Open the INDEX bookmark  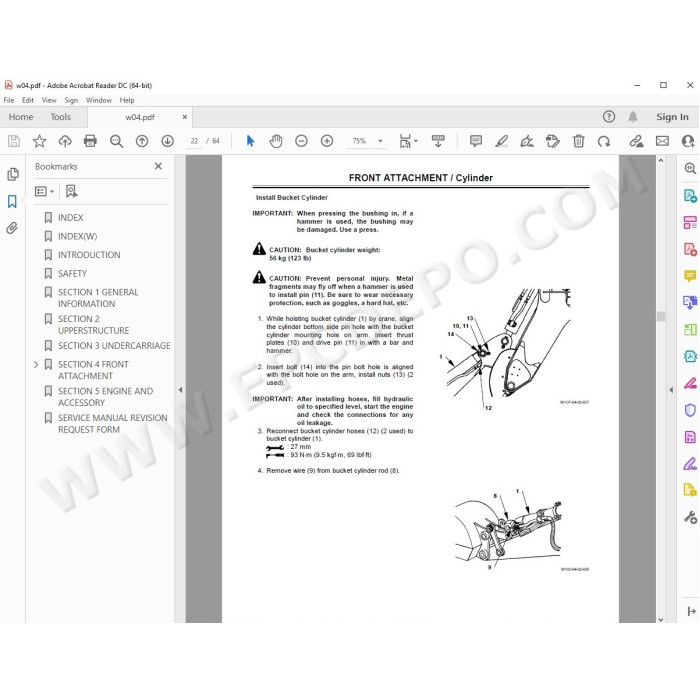pyautogui.click(x=71, y=217)
